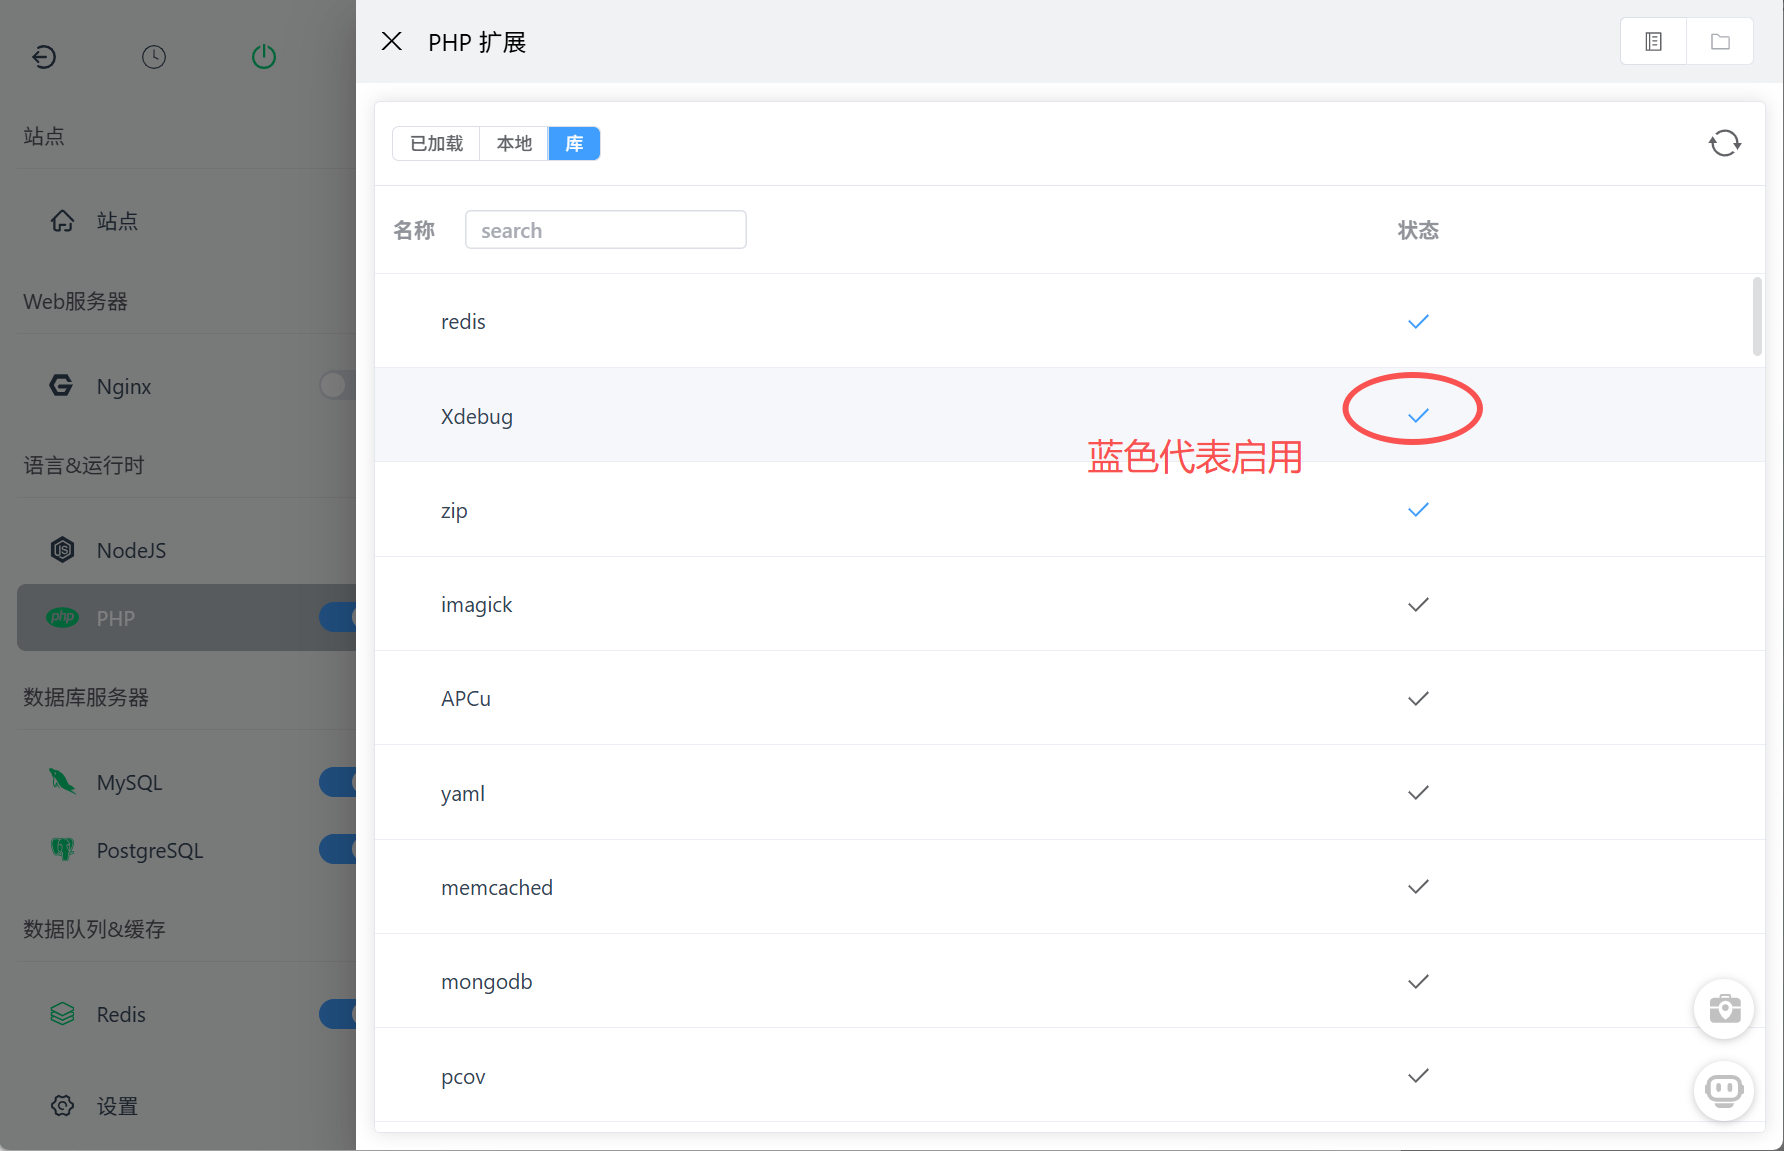Image resolution: width=1784 pixels, height=1151 pixels.
Task: Select the 库 tab
Action: point(574,143)
